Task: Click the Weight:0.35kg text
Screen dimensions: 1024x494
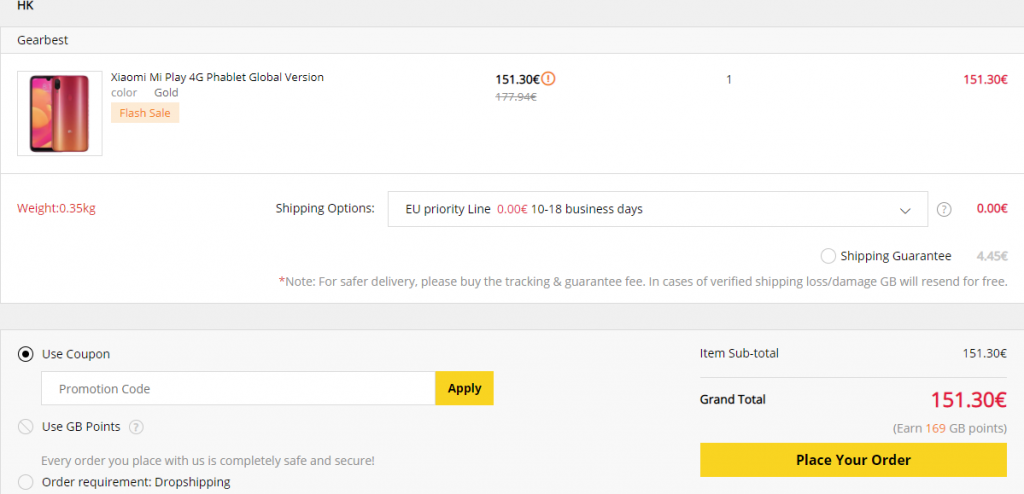Action: [57, 209]
